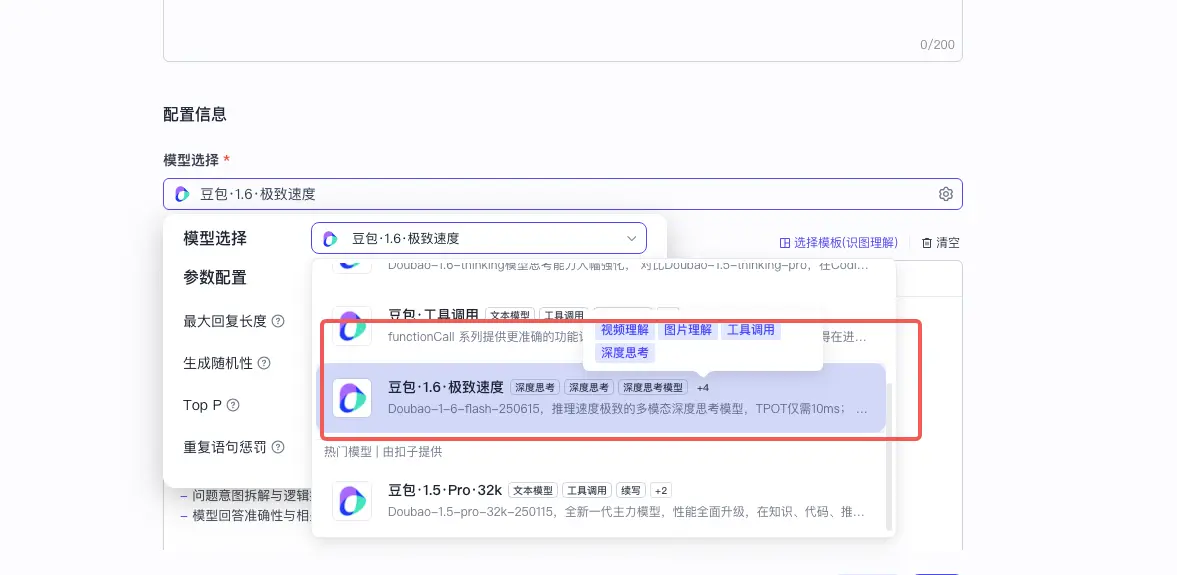Select the Doubao-1.6-thinking model row

(x=601, y=266)
